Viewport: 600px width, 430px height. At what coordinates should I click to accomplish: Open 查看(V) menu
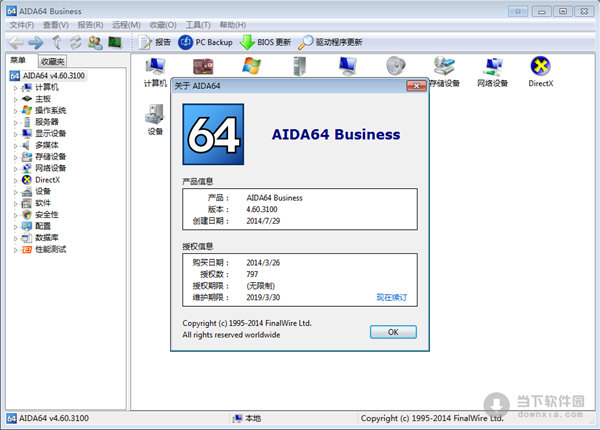coord(55,25)
